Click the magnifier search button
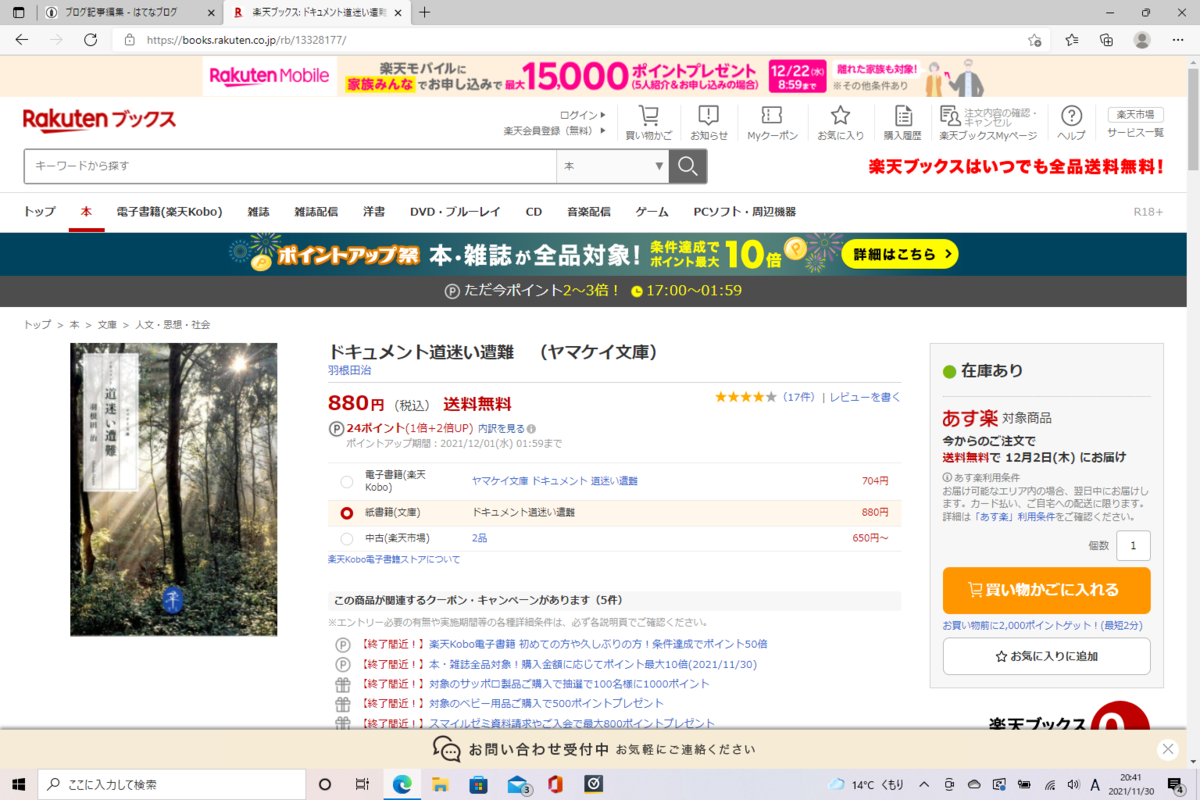1200x800 pixels. click(x=688, y=166)
